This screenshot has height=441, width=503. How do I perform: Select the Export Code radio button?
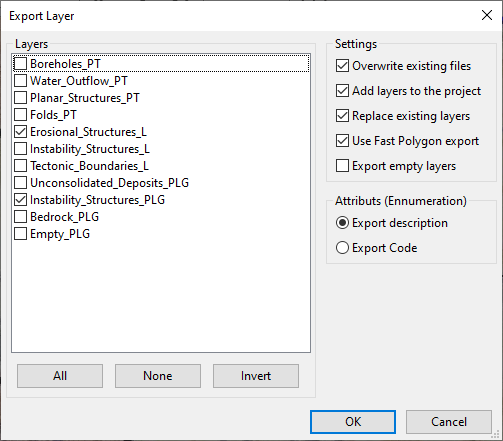point(342,248)
